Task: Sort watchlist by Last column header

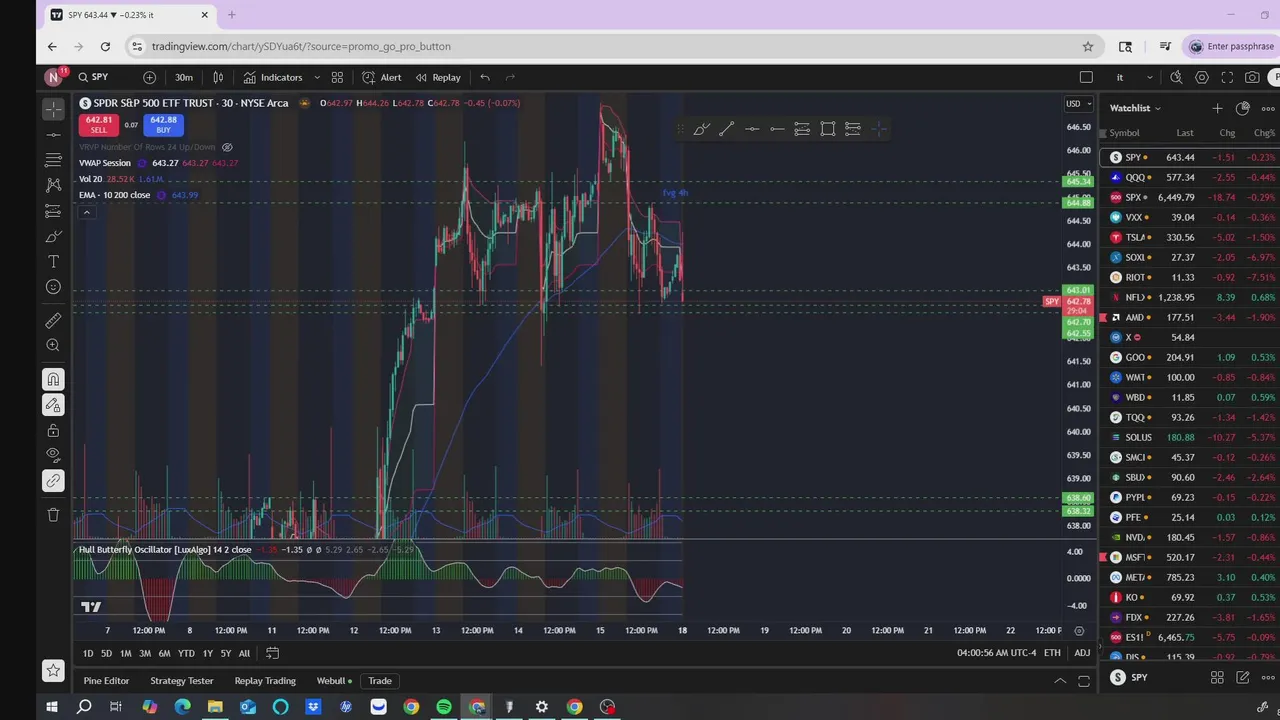Action: click(x=1185, y=133)
